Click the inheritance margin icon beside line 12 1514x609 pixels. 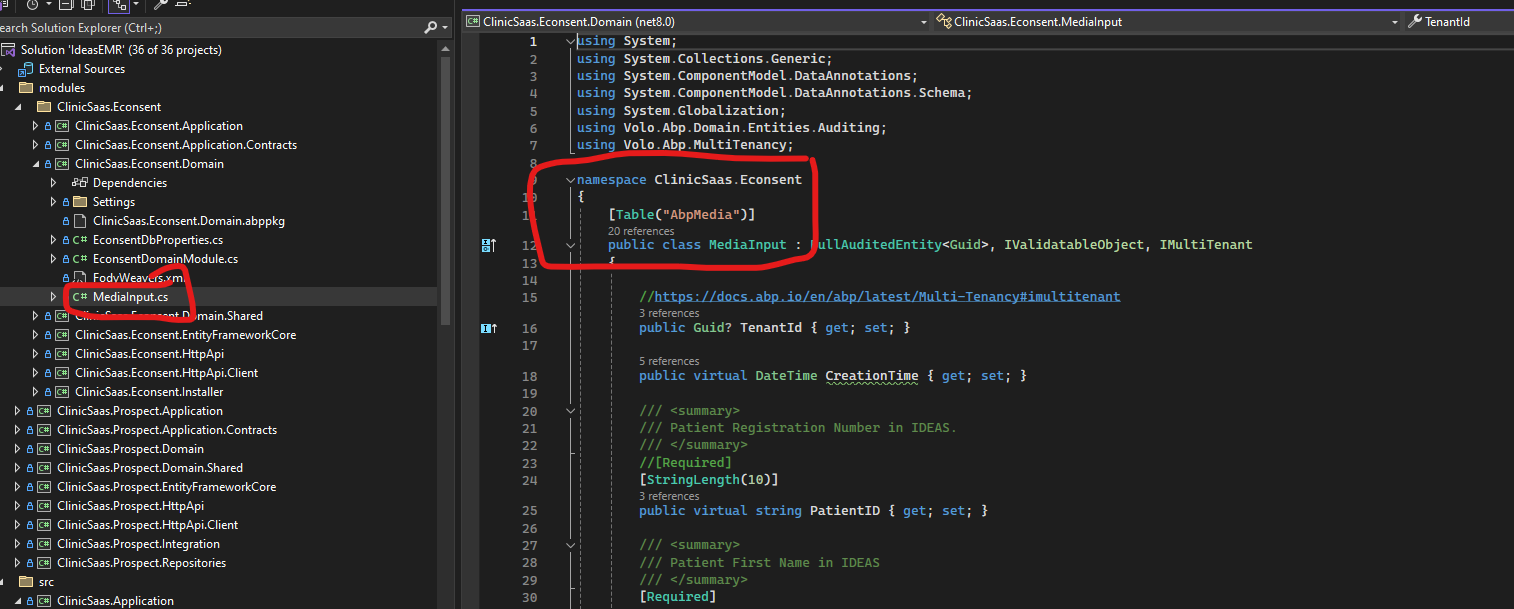point(489,245)
